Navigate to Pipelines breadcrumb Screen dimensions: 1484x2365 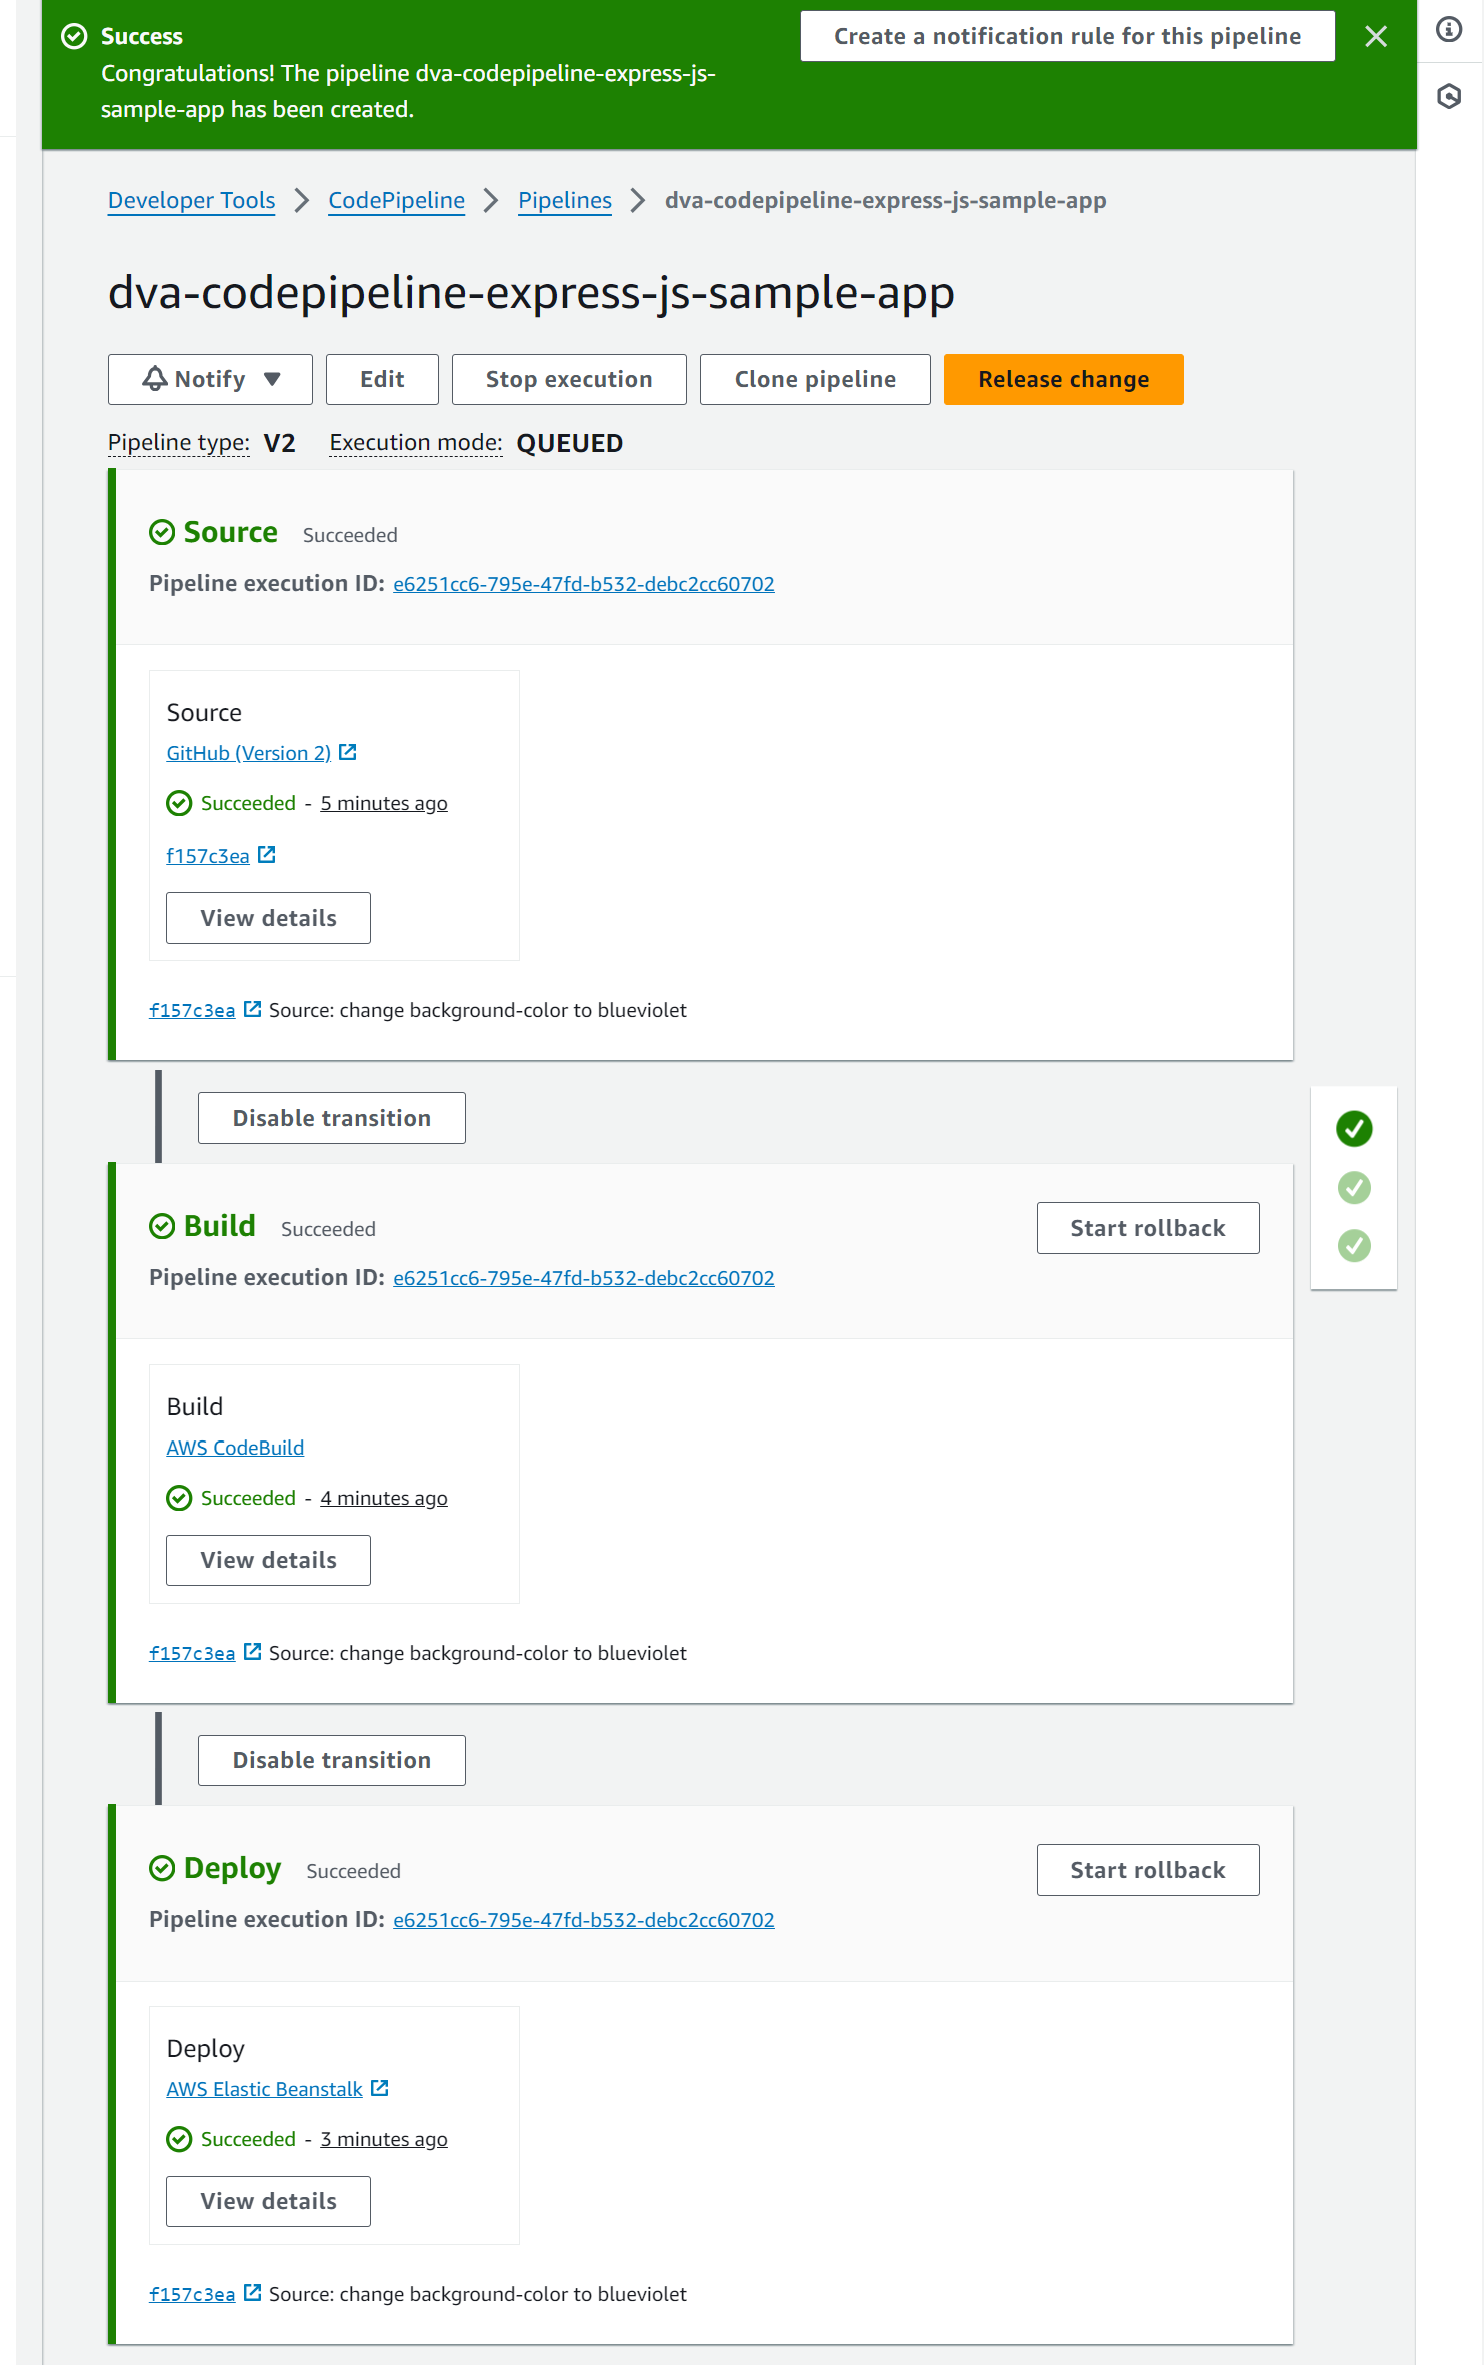564,200
